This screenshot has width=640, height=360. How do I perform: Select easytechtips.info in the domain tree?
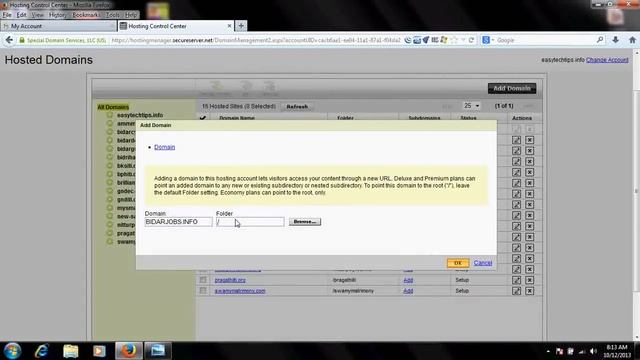point(140,115)
